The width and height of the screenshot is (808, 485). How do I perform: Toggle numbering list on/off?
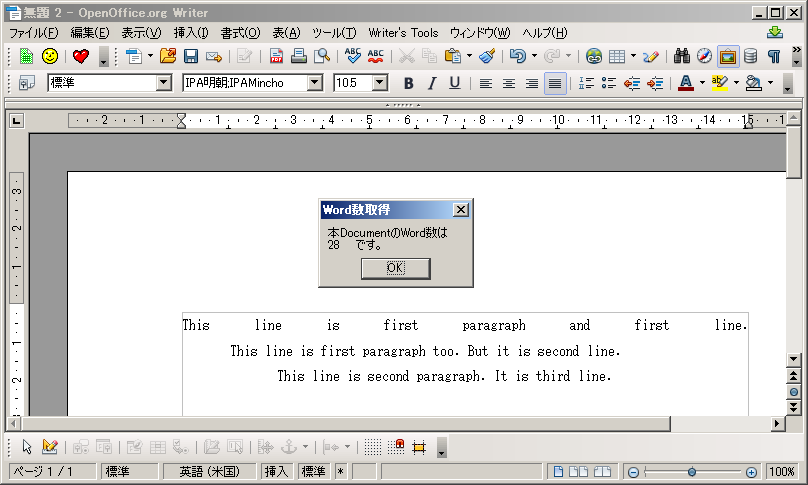pyautogui.click(x=586, y=83)
